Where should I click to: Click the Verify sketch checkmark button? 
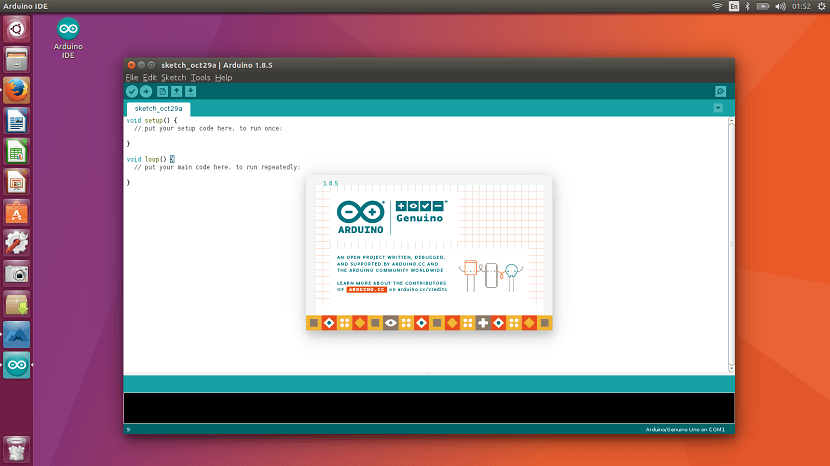pyautogui.click(x=132, y=92)
